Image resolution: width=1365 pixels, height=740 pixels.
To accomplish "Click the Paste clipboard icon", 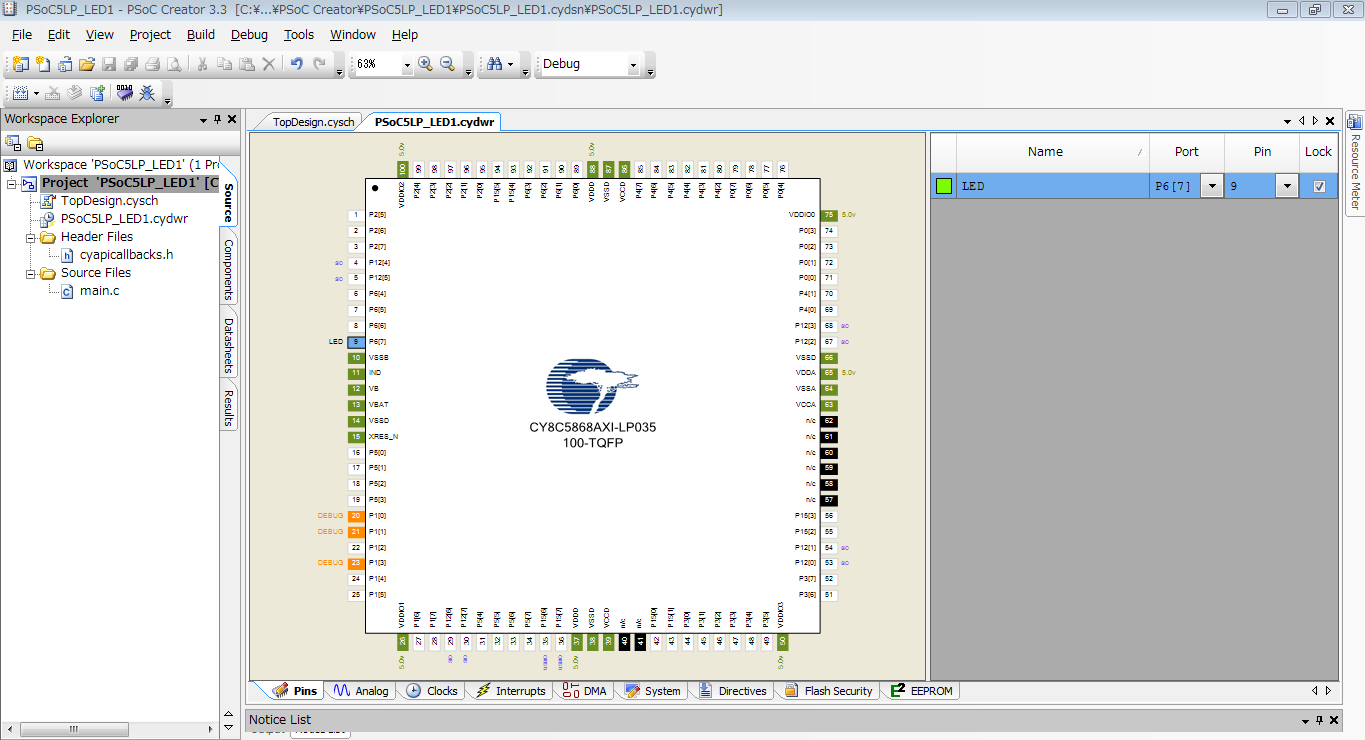I will point(246,64).
